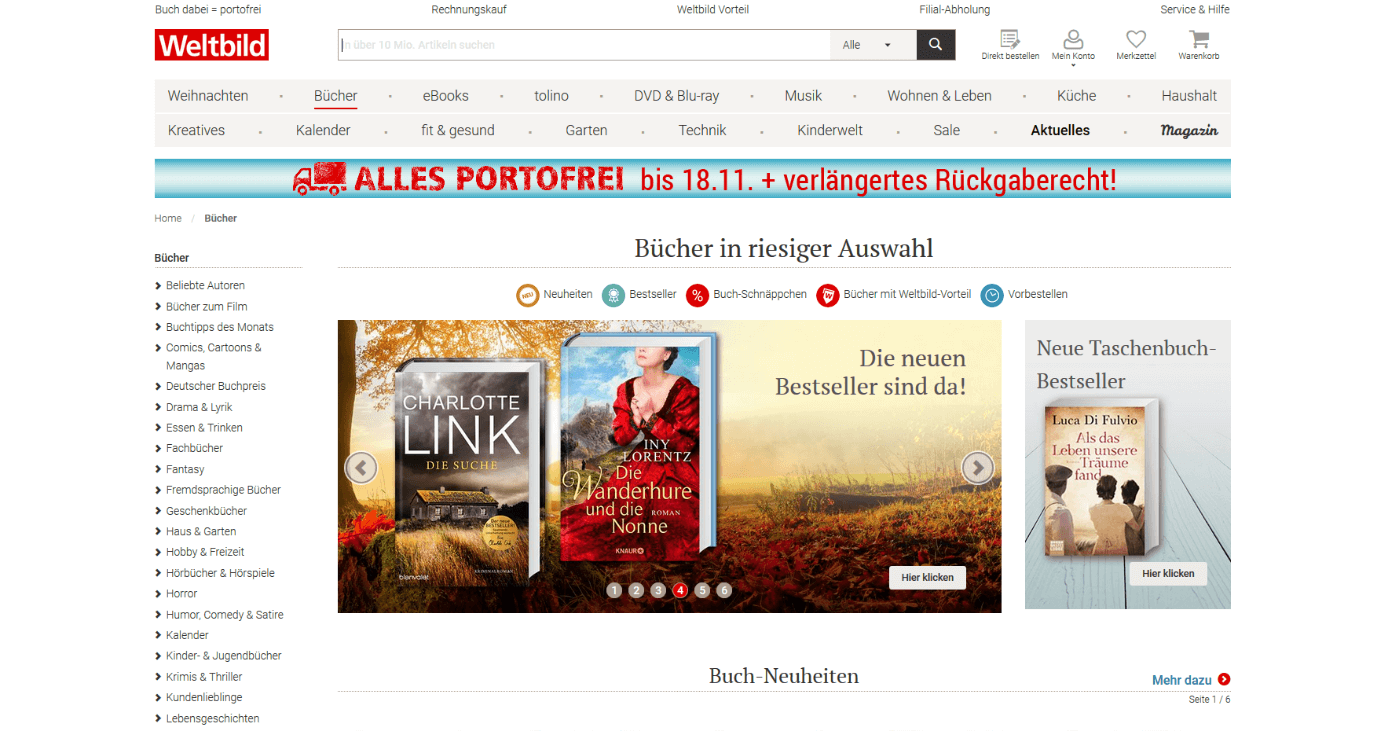Open the Kalender menu item
Image resolution: width=1388 pixels, height=731 pixels.
click(x=323, y=130)
